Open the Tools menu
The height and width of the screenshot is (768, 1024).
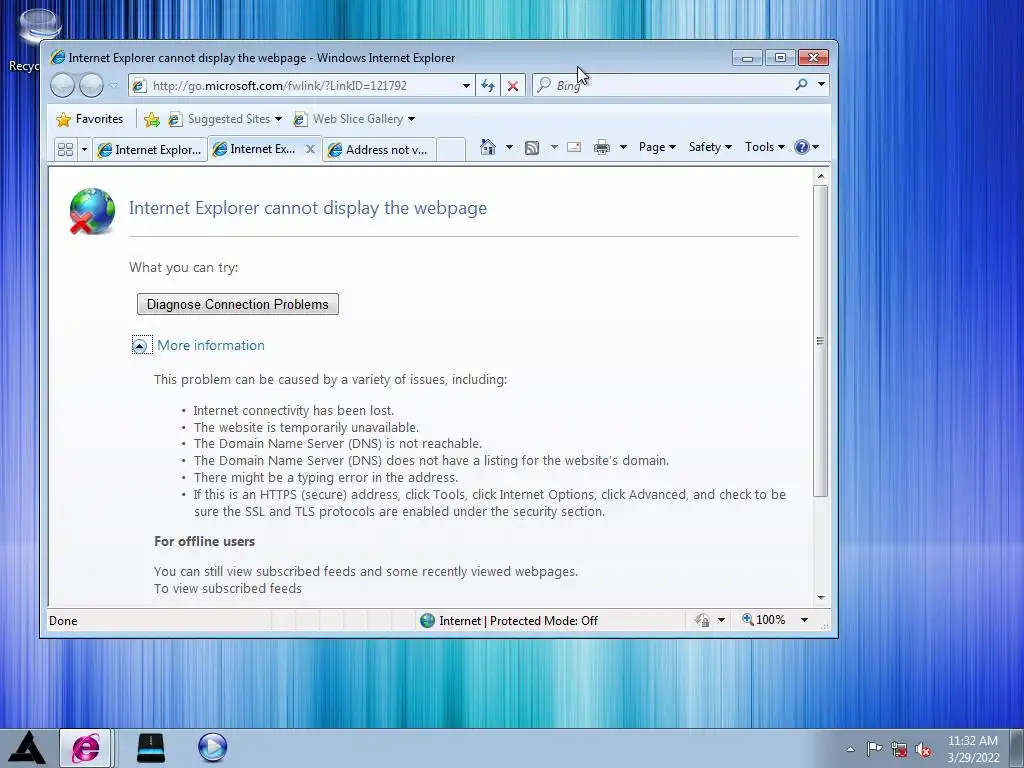pos(765,147)
